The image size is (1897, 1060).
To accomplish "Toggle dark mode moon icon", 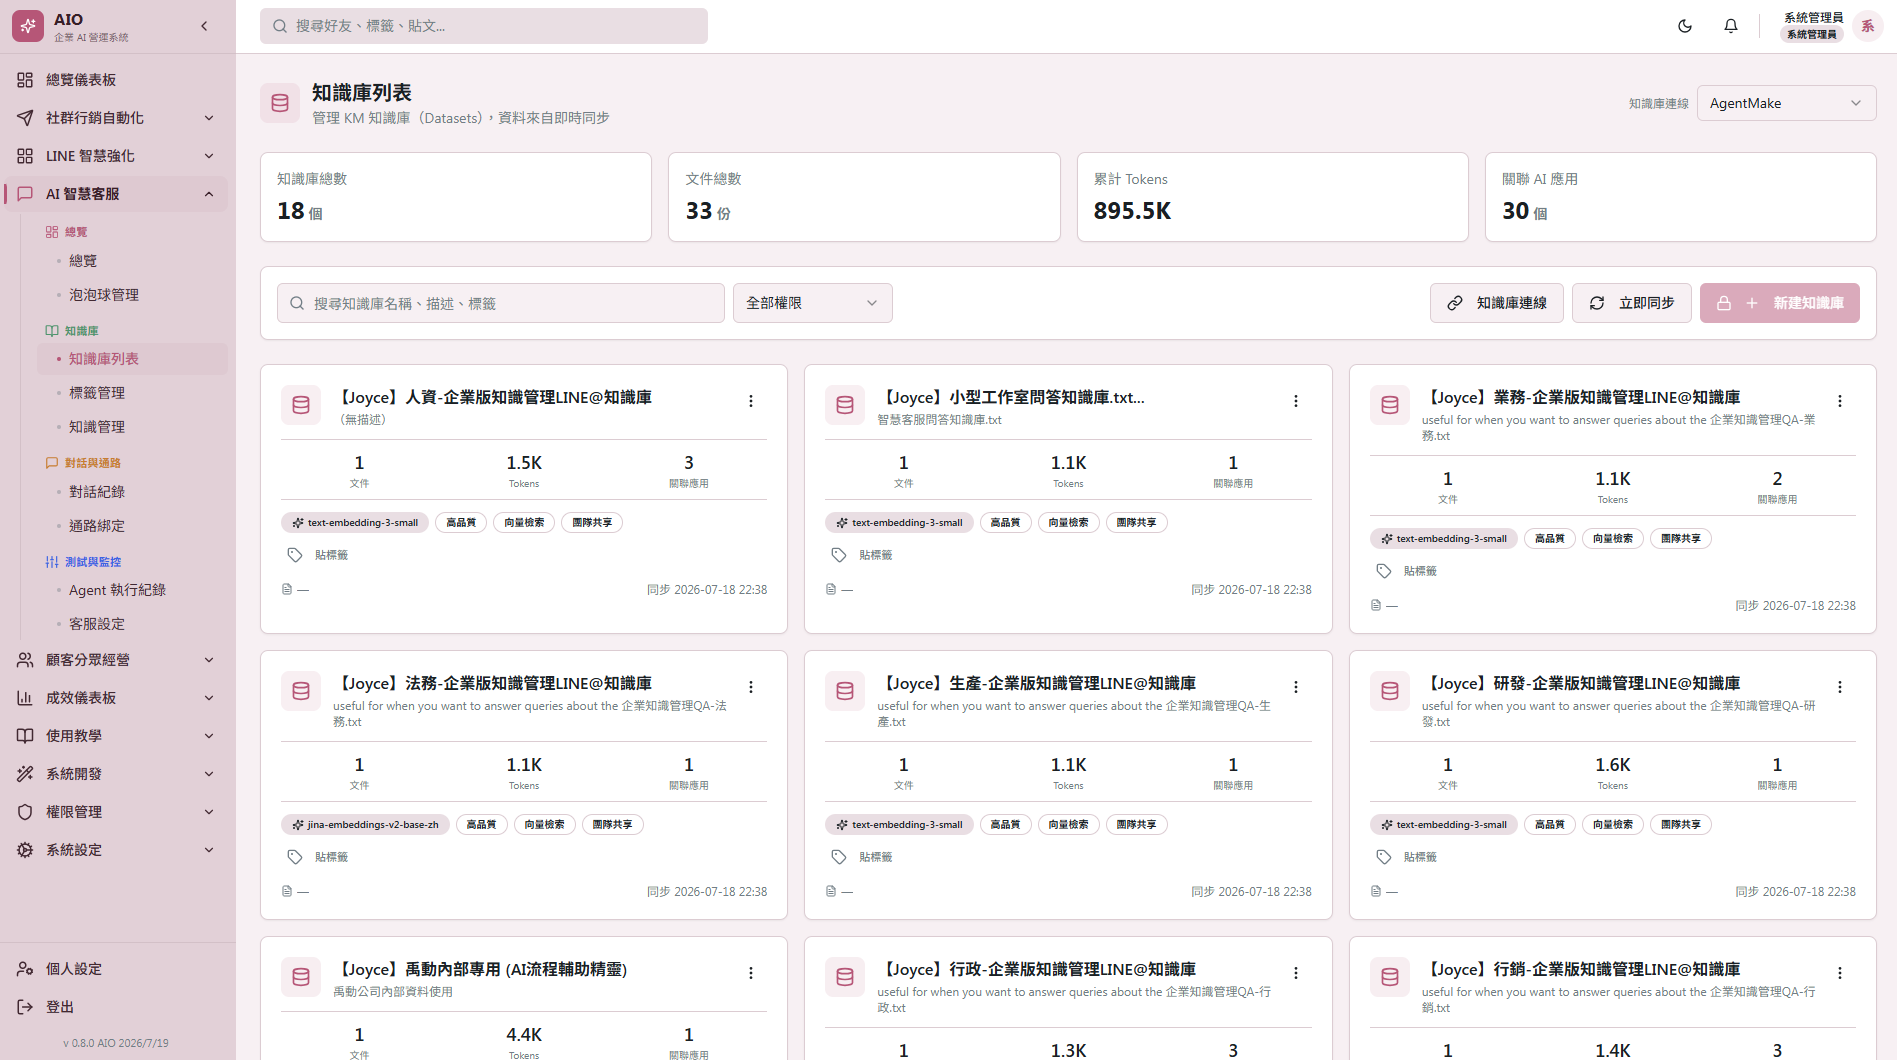I will [1685, 26].
